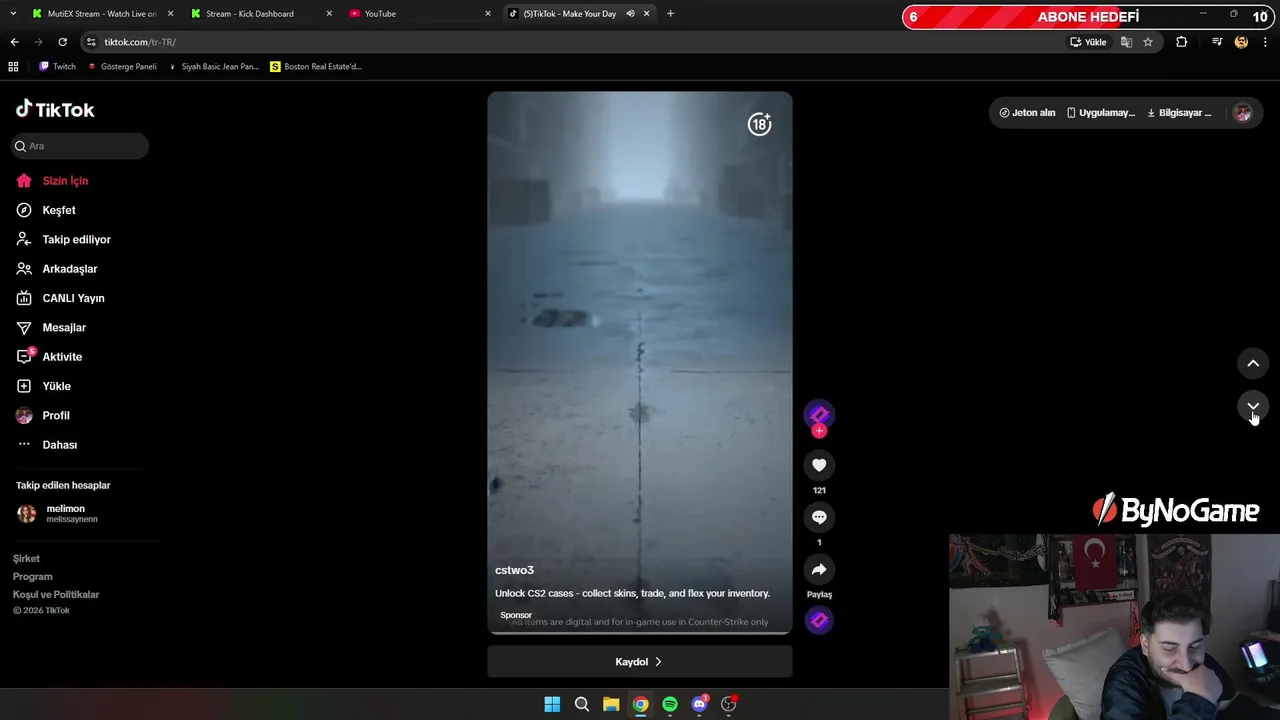The height and width of the screenshot is (720, 1280).
Task: Open File Explorer from taskbar
Action: [611, 704]
